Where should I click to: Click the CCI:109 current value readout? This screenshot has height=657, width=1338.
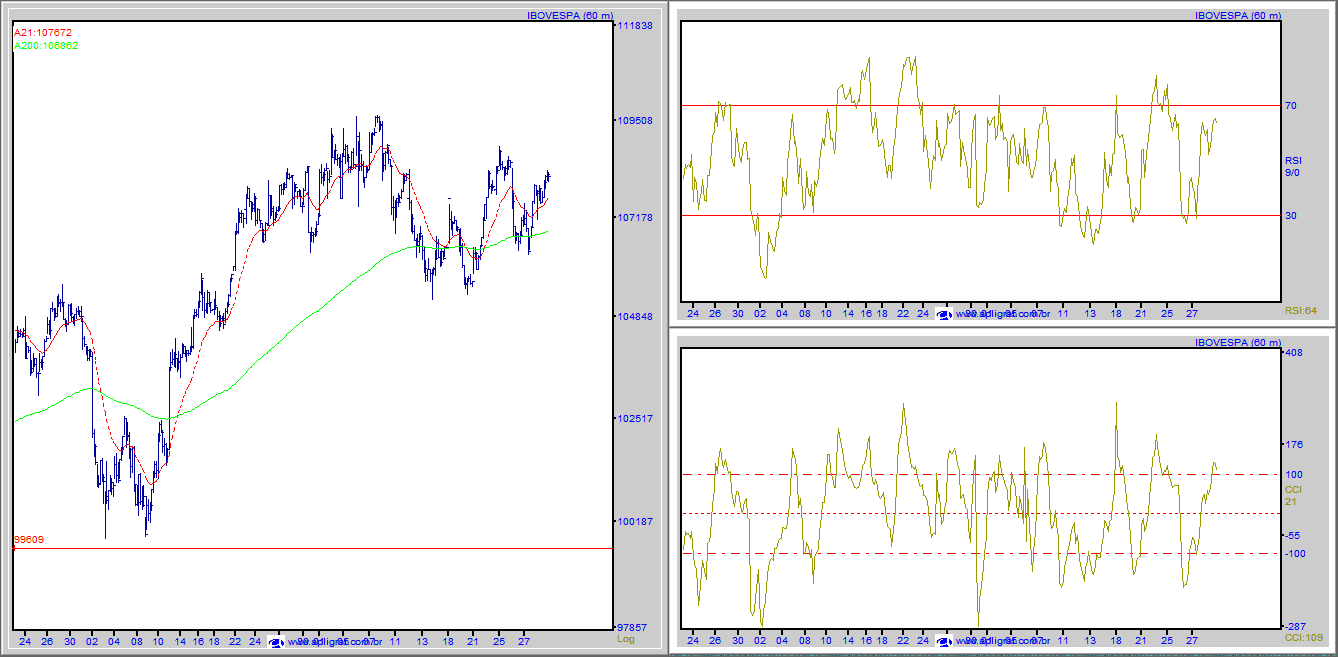1304,637
